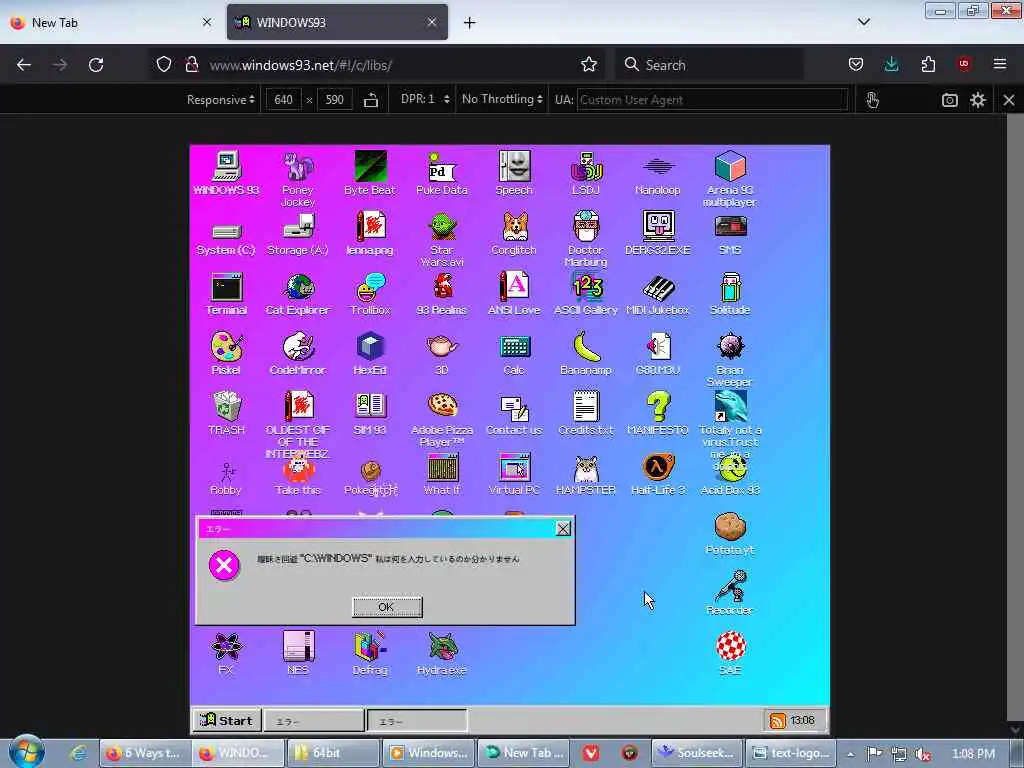The width and height of the screenshot is (1024, 768).
Task: Open Credits.txt file
Action: click(586, 413)
